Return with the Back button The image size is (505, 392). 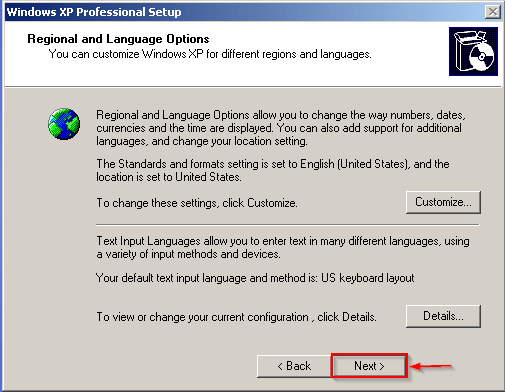pyautogui.click(x=294, y=366)
